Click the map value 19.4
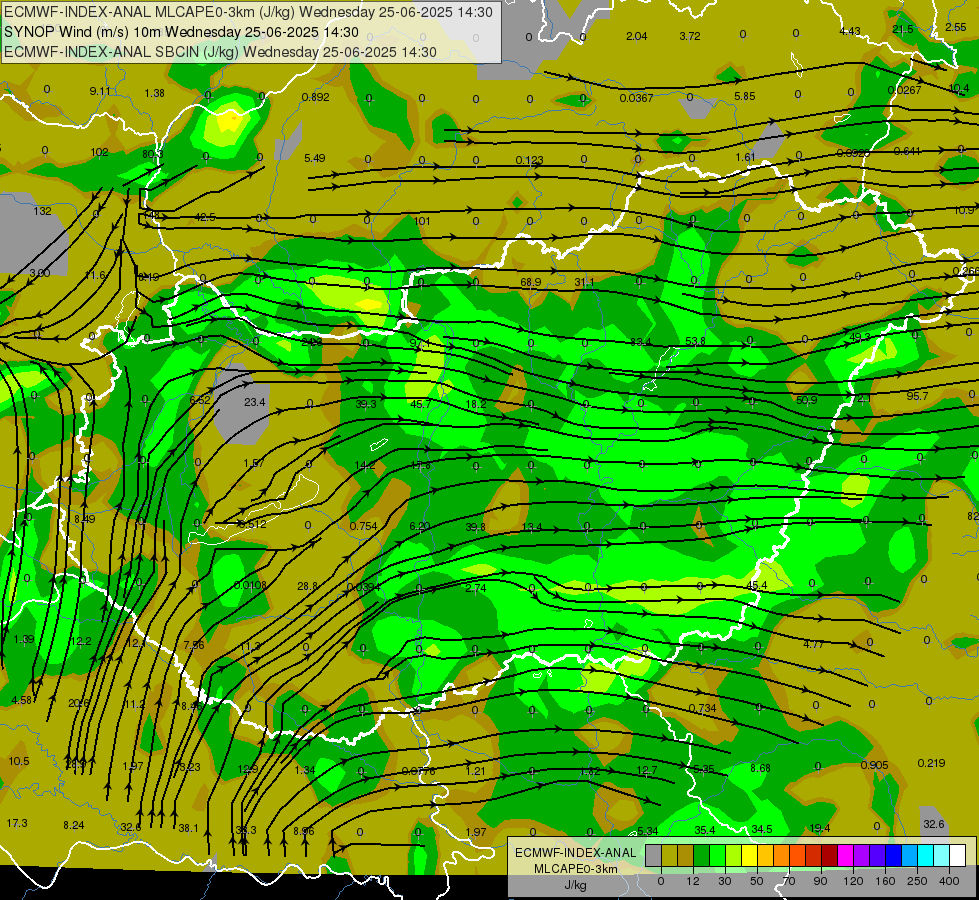 [820, 828]
